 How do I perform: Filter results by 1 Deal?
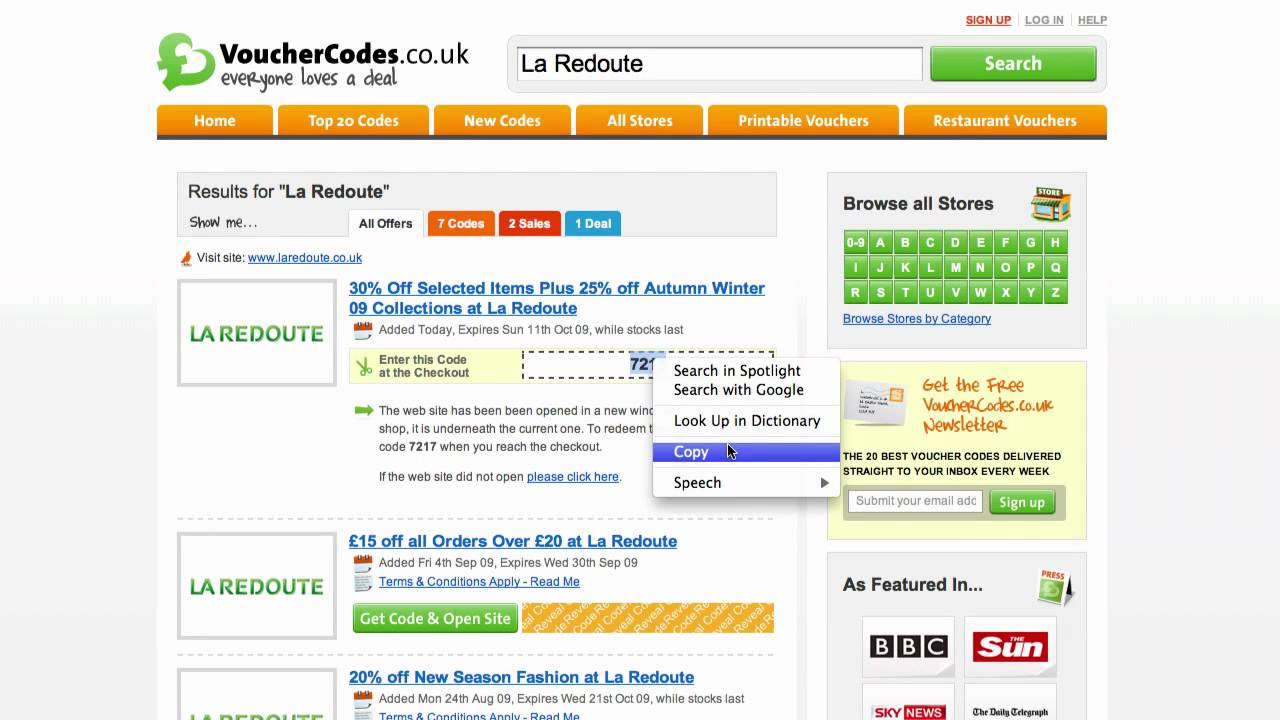click(x=593, y=223)
